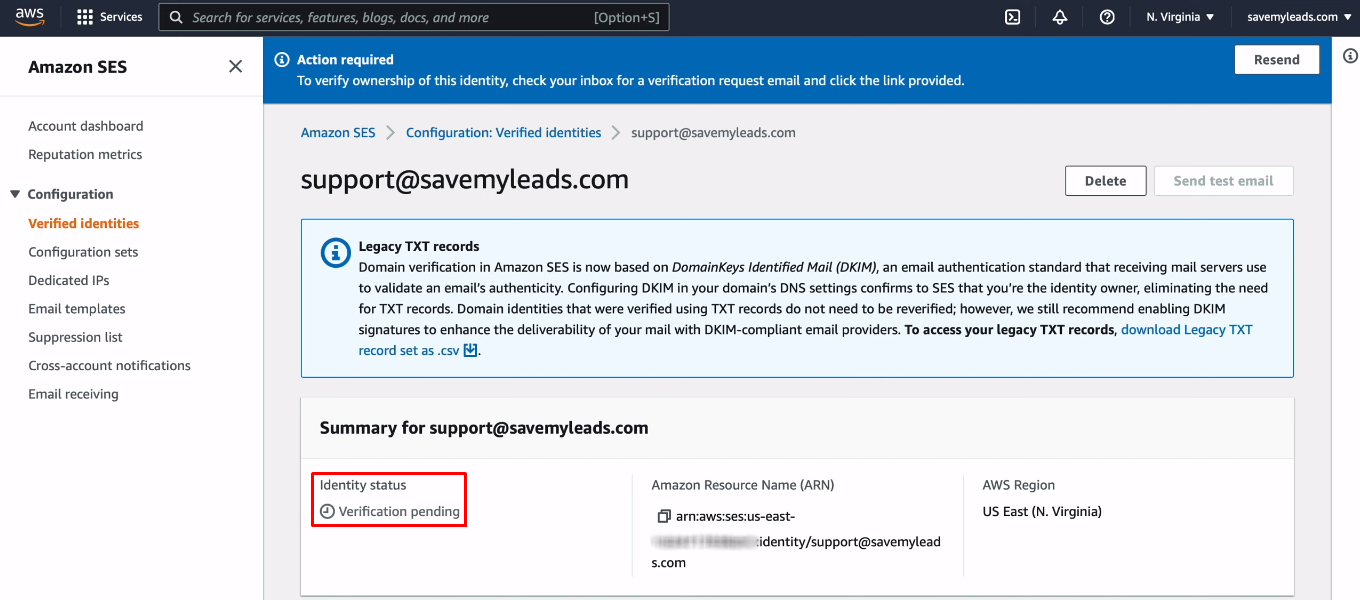
Task: Click the Delete button
Action: pyautogui.click(x=1106, y=181)
